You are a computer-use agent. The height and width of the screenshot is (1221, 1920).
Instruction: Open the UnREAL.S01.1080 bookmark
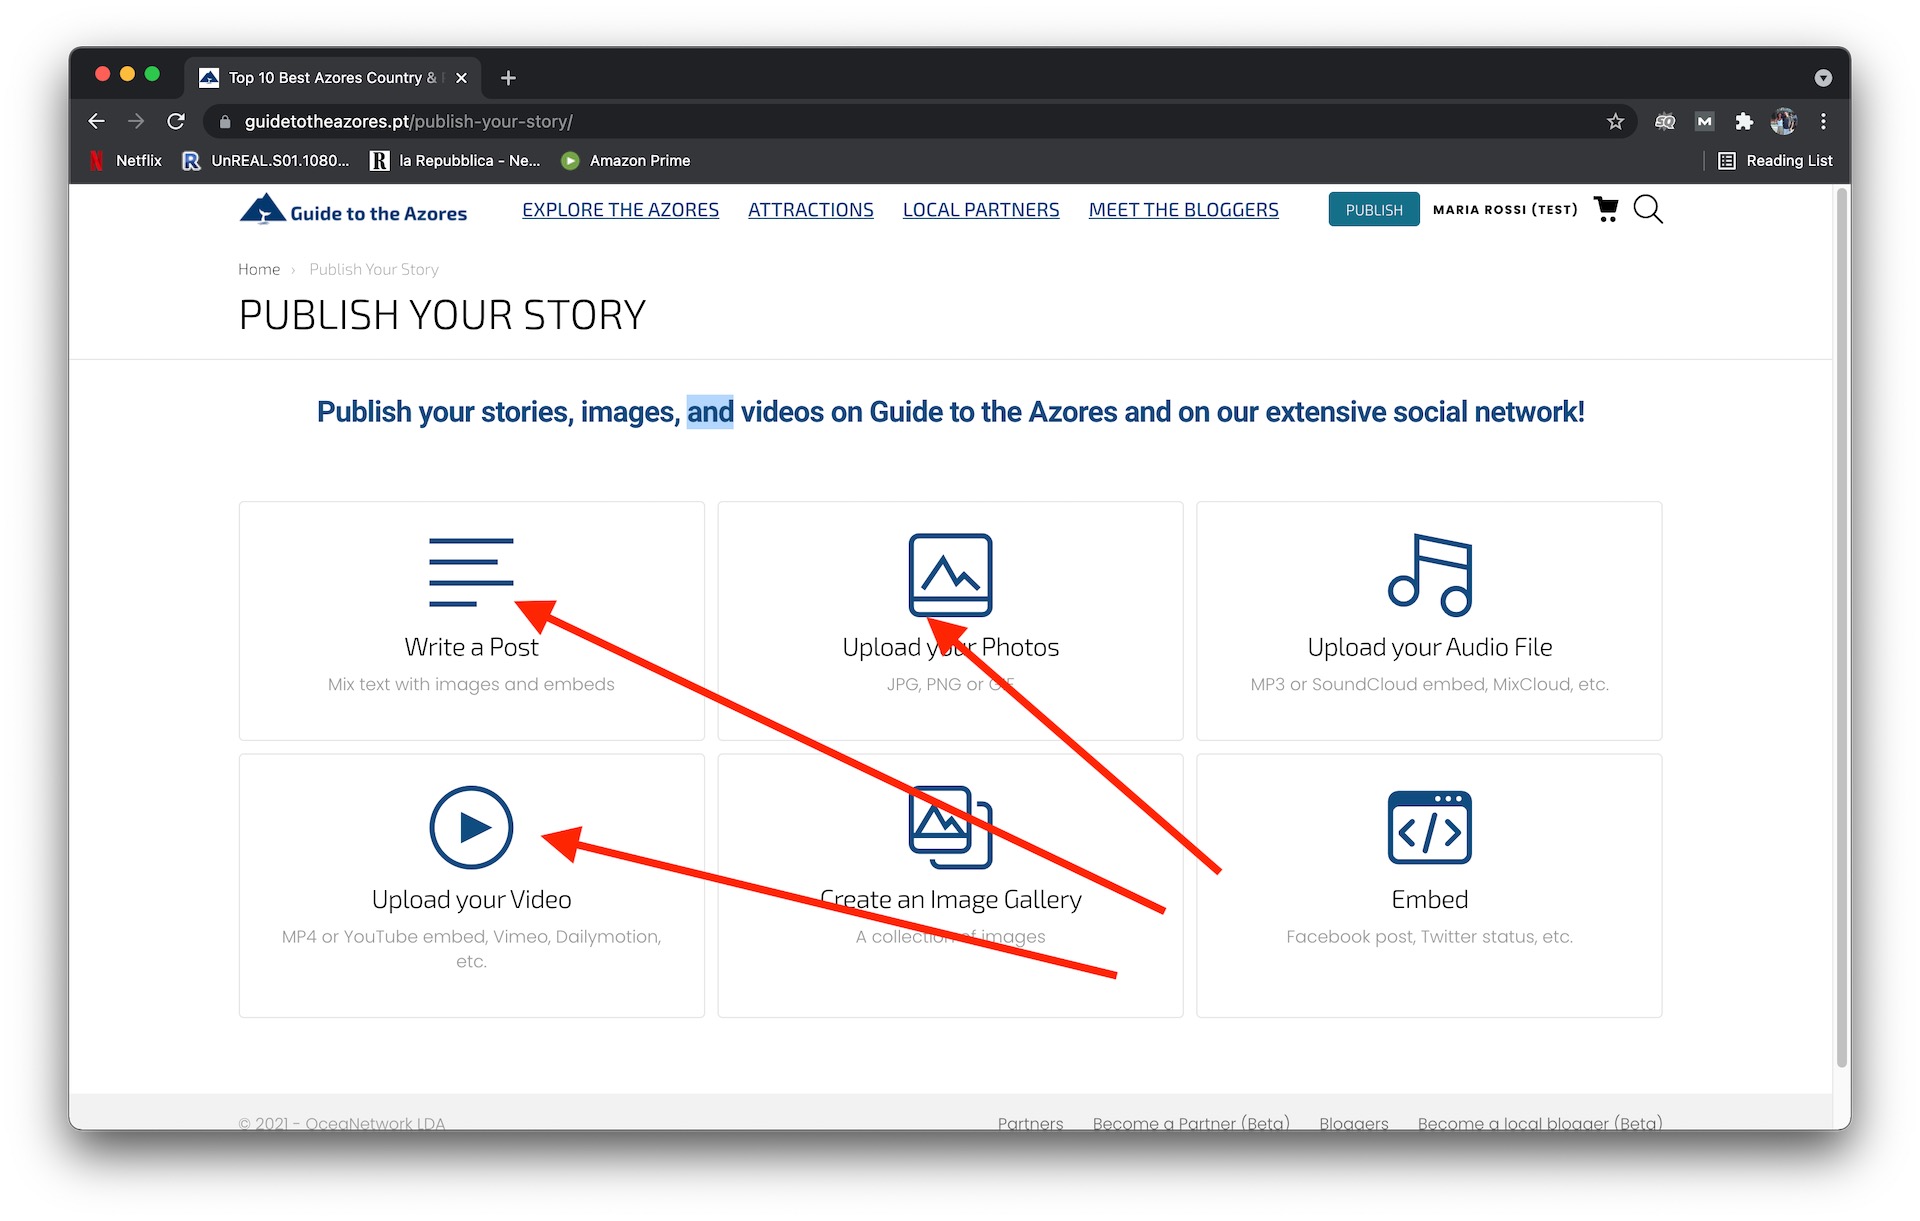pos(266,160)
